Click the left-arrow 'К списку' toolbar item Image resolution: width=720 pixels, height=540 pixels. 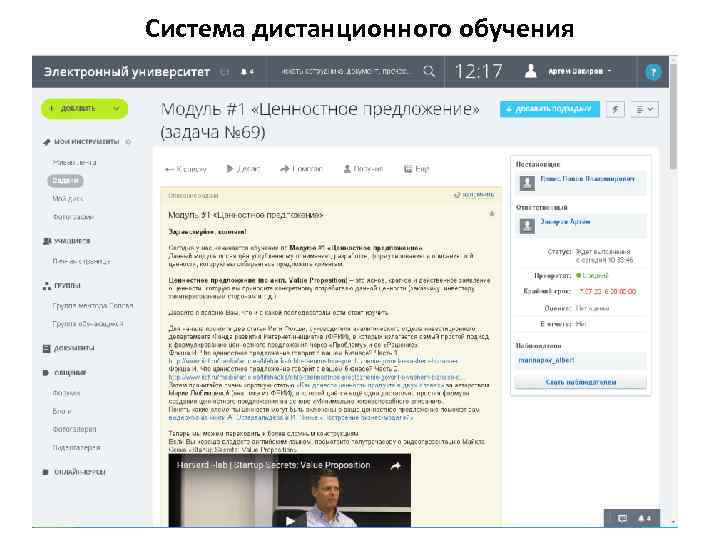(x=186, y=169)
